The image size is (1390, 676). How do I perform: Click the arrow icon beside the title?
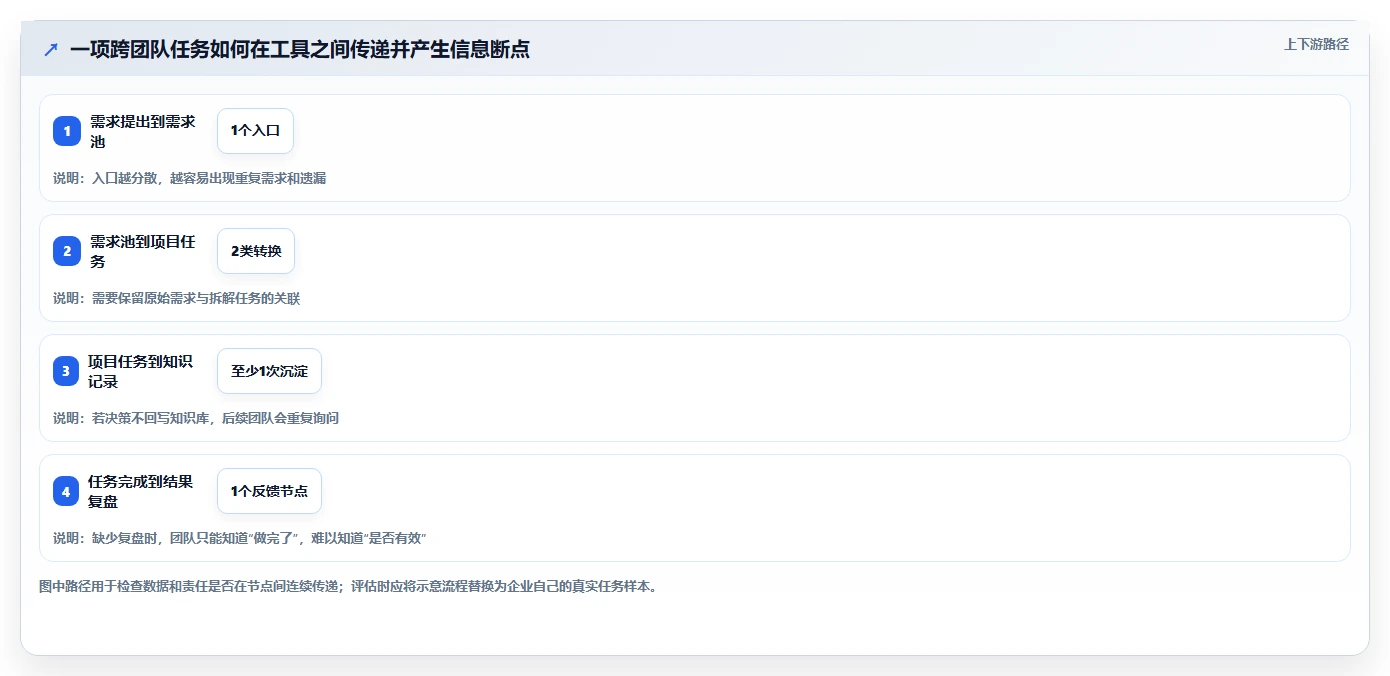(x=51, y=49)
